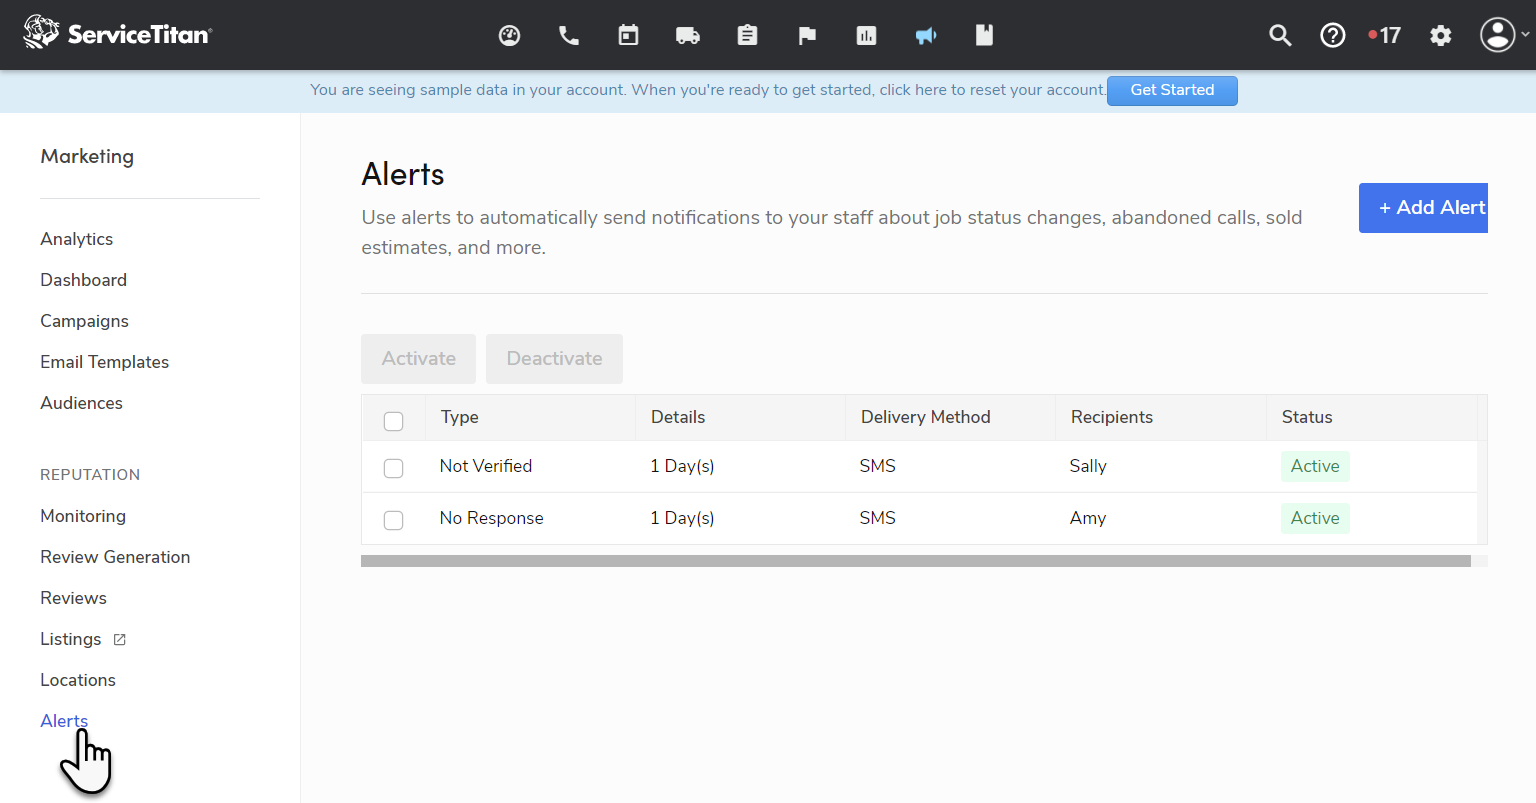This screenshot has width=1536, height=803.
Task: Open the Calls phone icon
Action: click(x=569, y=36)
